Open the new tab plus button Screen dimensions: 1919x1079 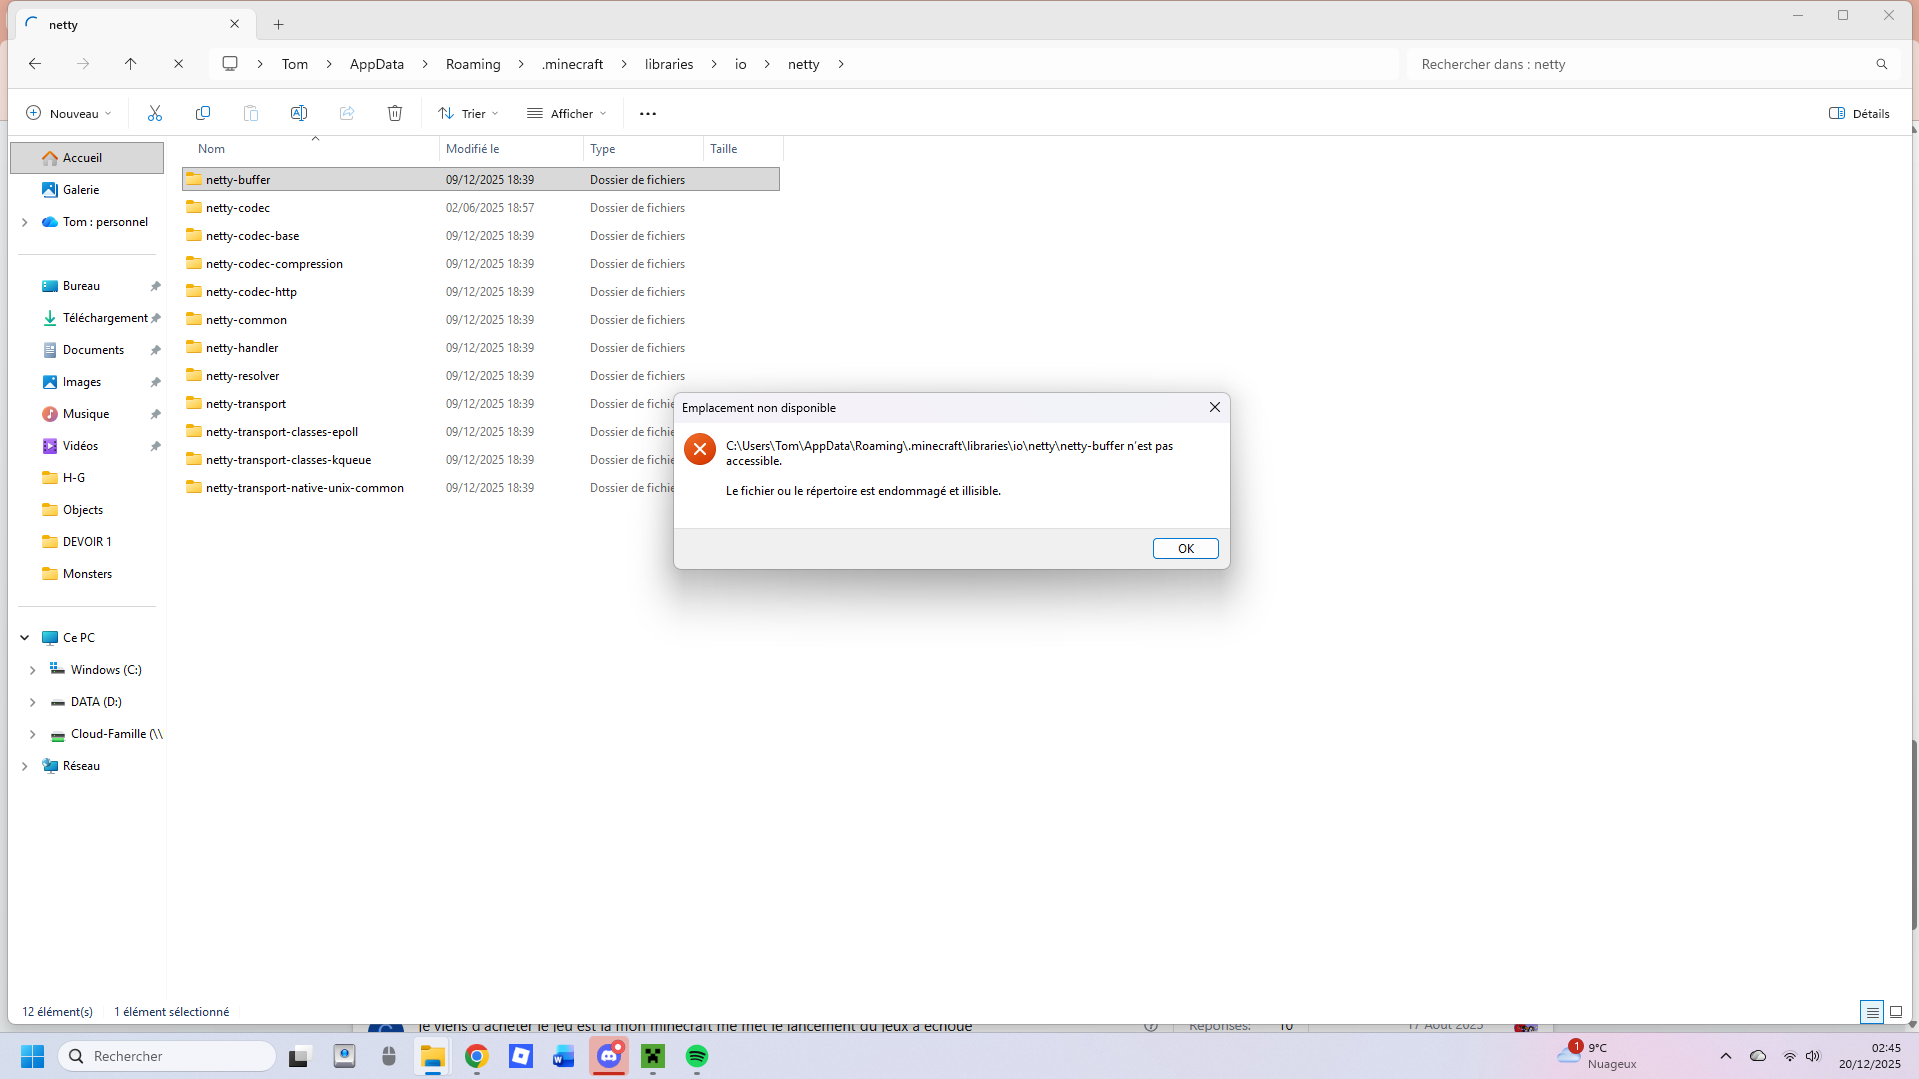[x=279, y=24]
